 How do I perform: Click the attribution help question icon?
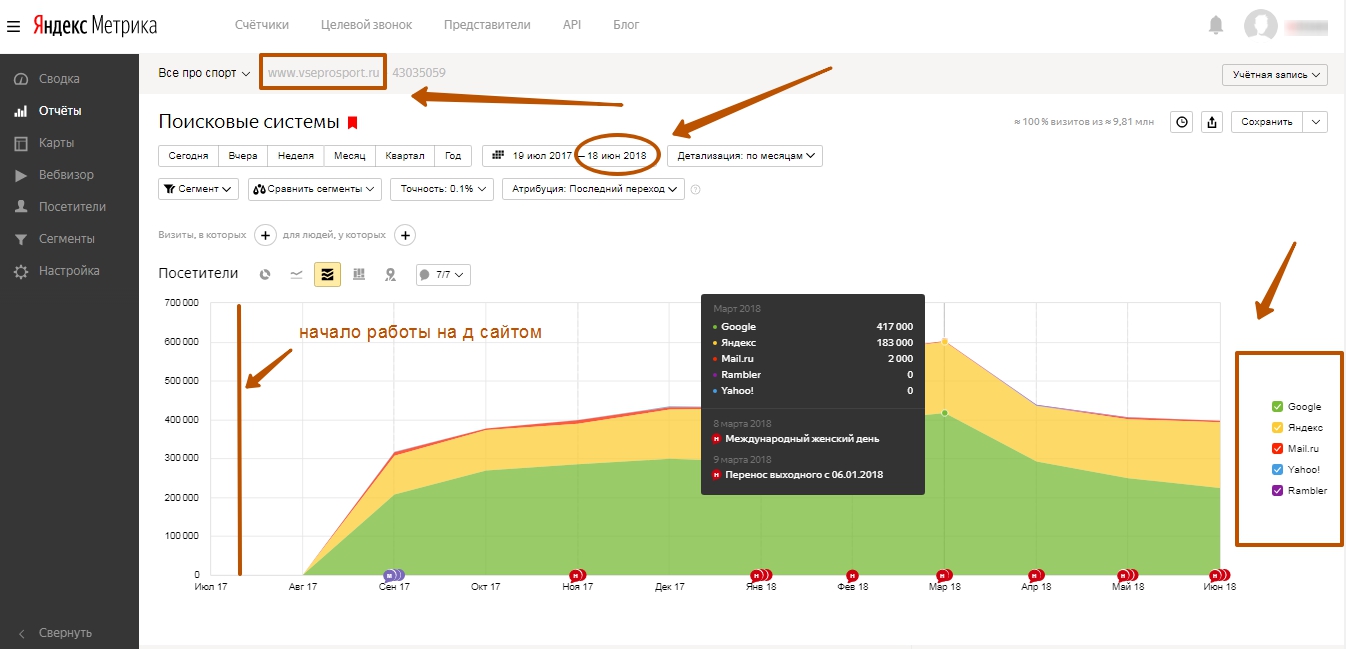point(695,189)
